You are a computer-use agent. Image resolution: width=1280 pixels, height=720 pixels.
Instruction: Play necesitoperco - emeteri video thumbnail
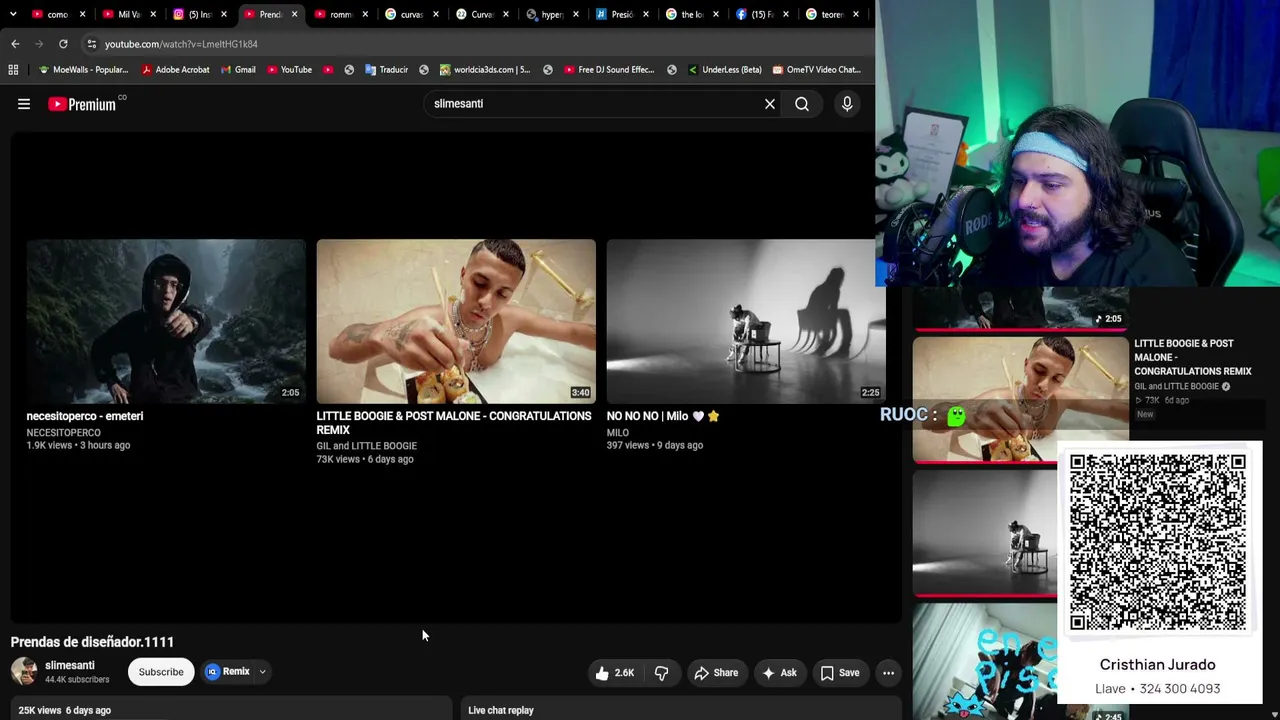click(166, 321)
